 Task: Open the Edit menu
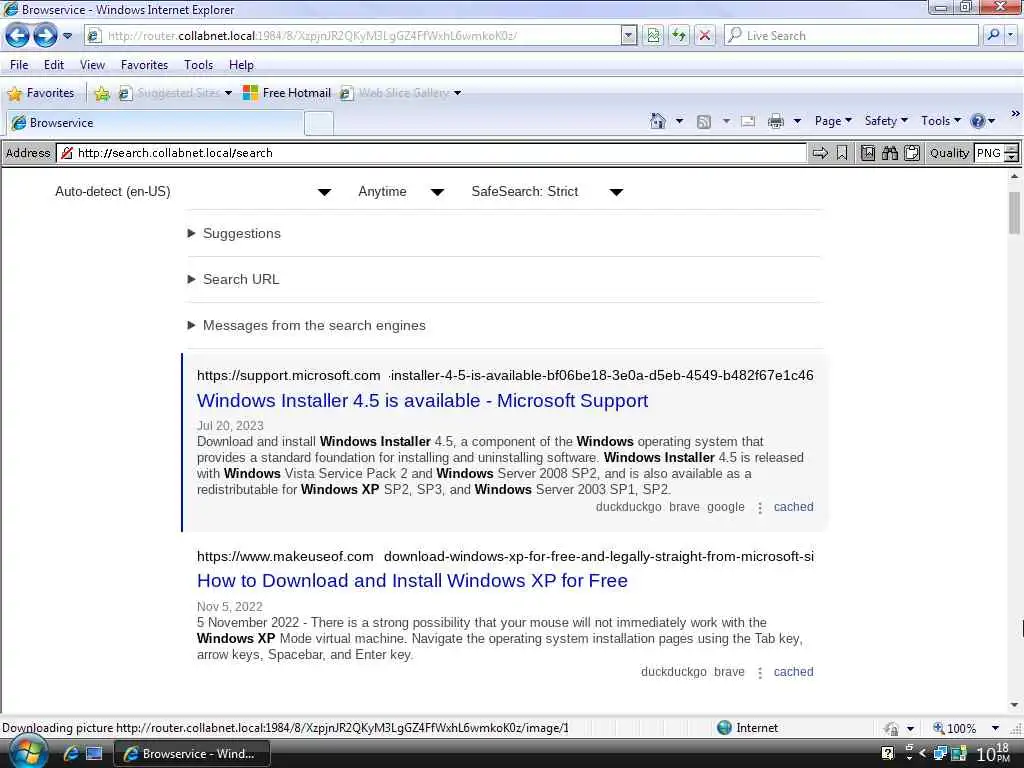click(54, 65)
